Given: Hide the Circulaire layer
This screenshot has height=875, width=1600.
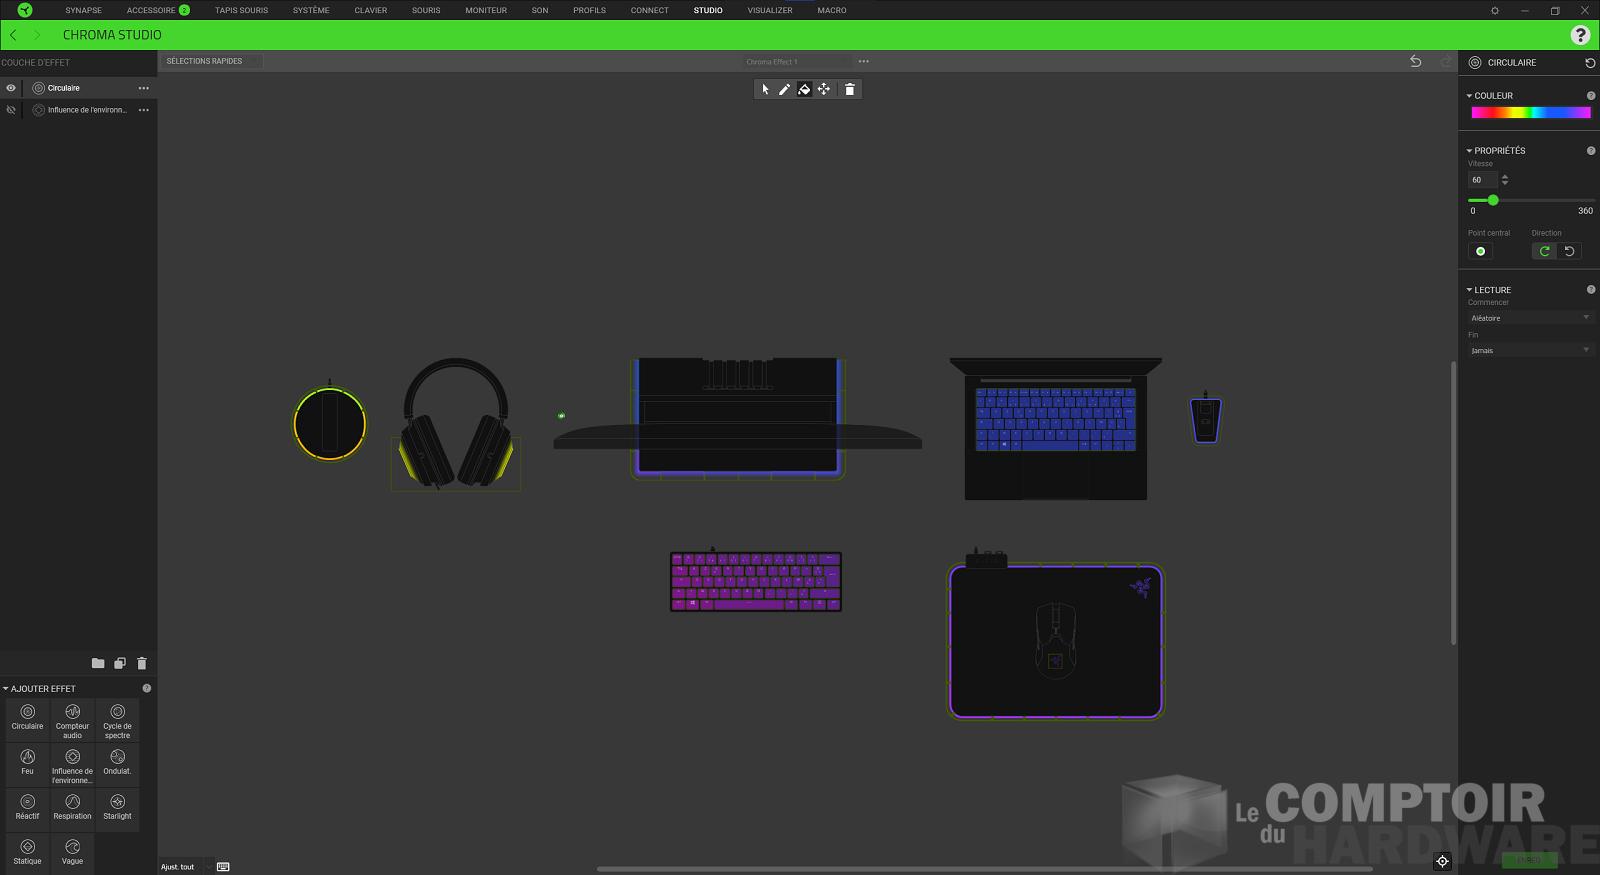Looking at the screenshot, I should tap(11, 88).
